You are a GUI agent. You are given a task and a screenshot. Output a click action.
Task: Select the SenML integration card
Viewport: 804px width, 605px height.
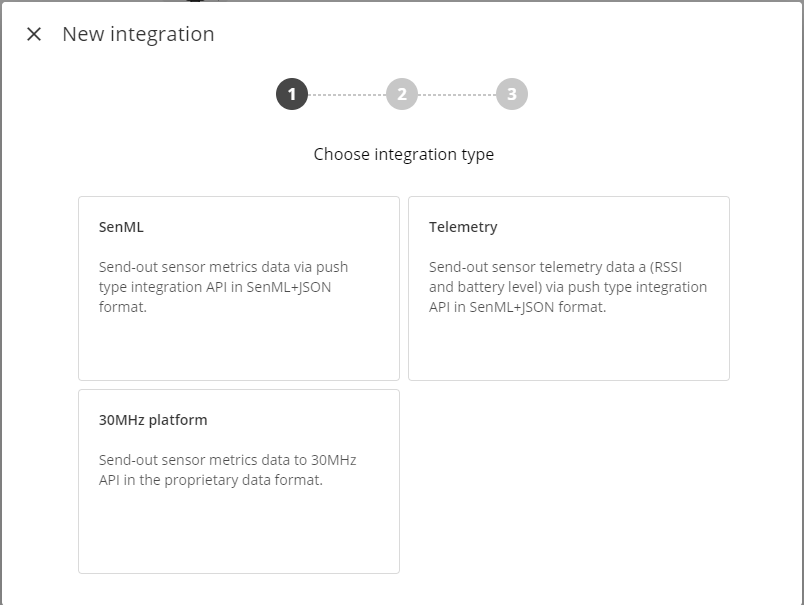point(239,288)
